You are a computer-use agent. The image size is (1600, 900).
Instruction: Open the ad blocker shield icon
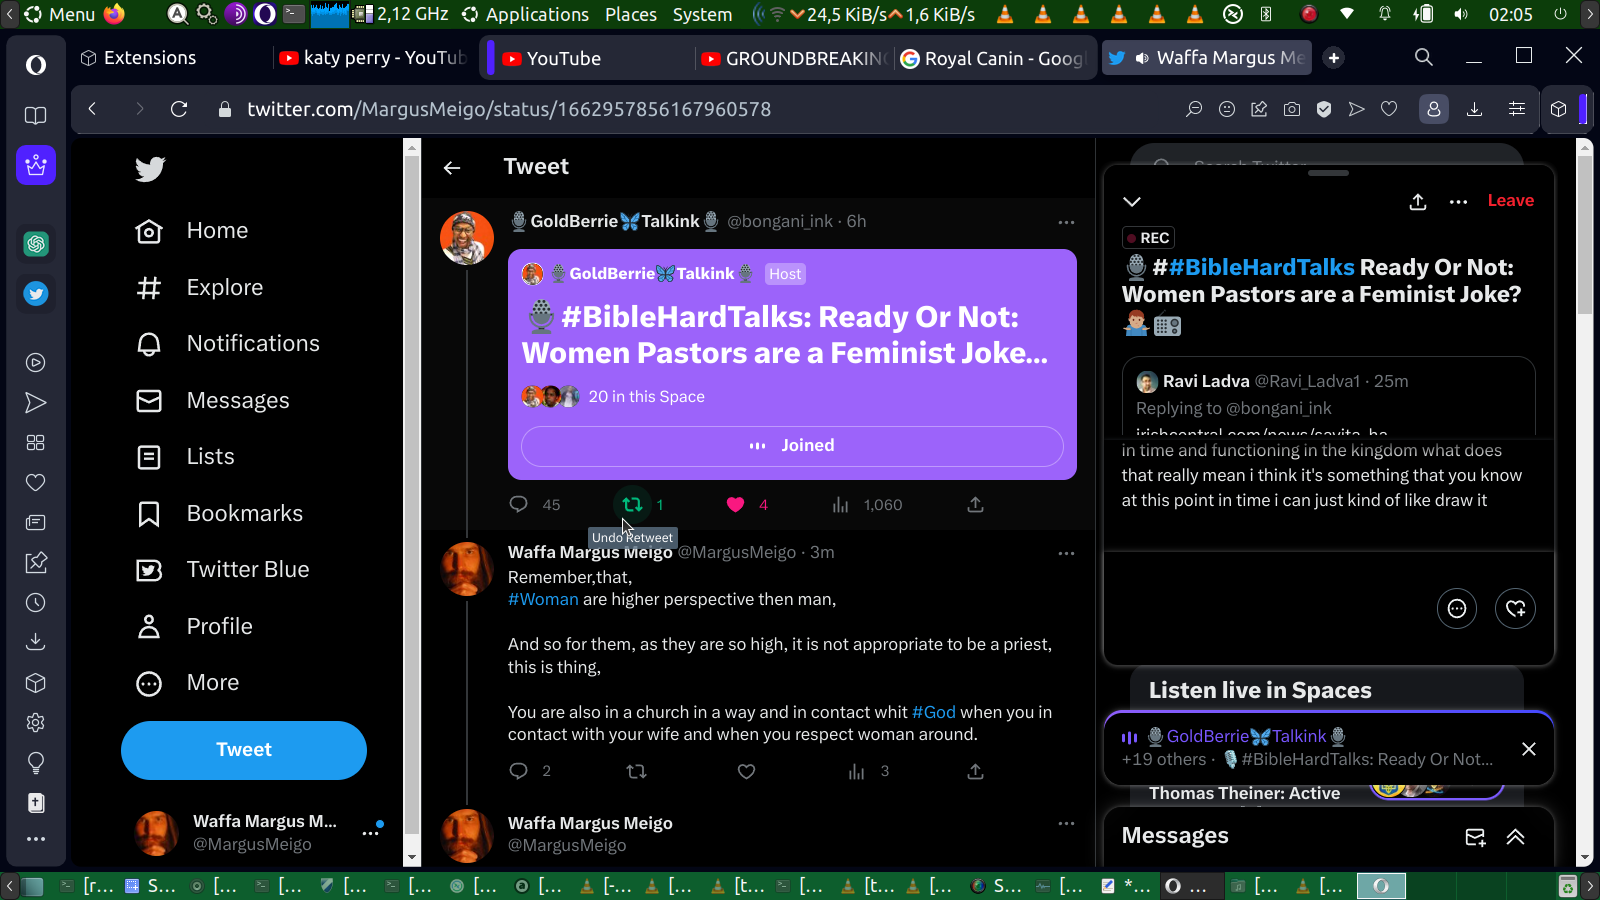pyautogui.click(x=1324, y=109)
